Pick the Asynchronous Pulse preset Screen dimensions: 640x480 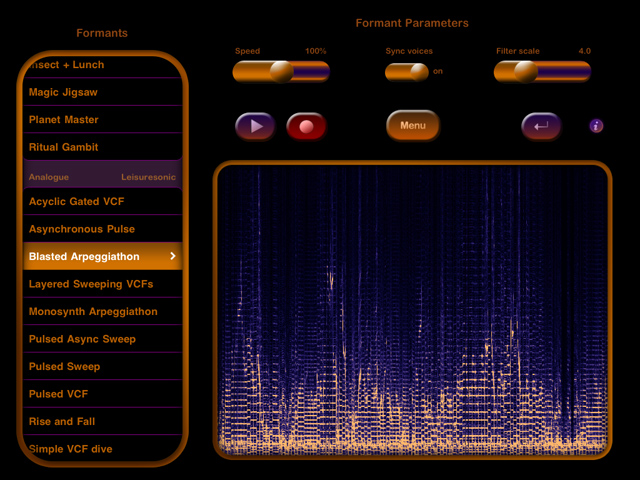point(102,229)
